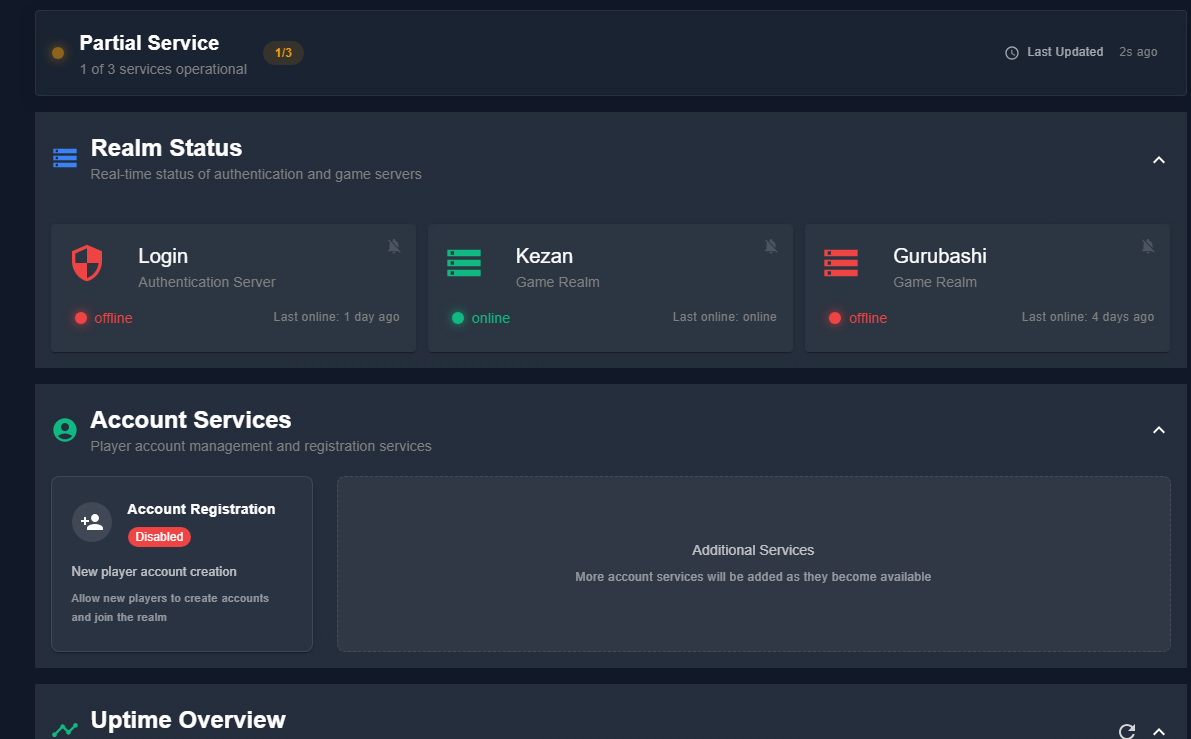Click the 'Additional Services' label
Image resolution: width=1191 pixels, height=739 pixels.
[753, 550]
